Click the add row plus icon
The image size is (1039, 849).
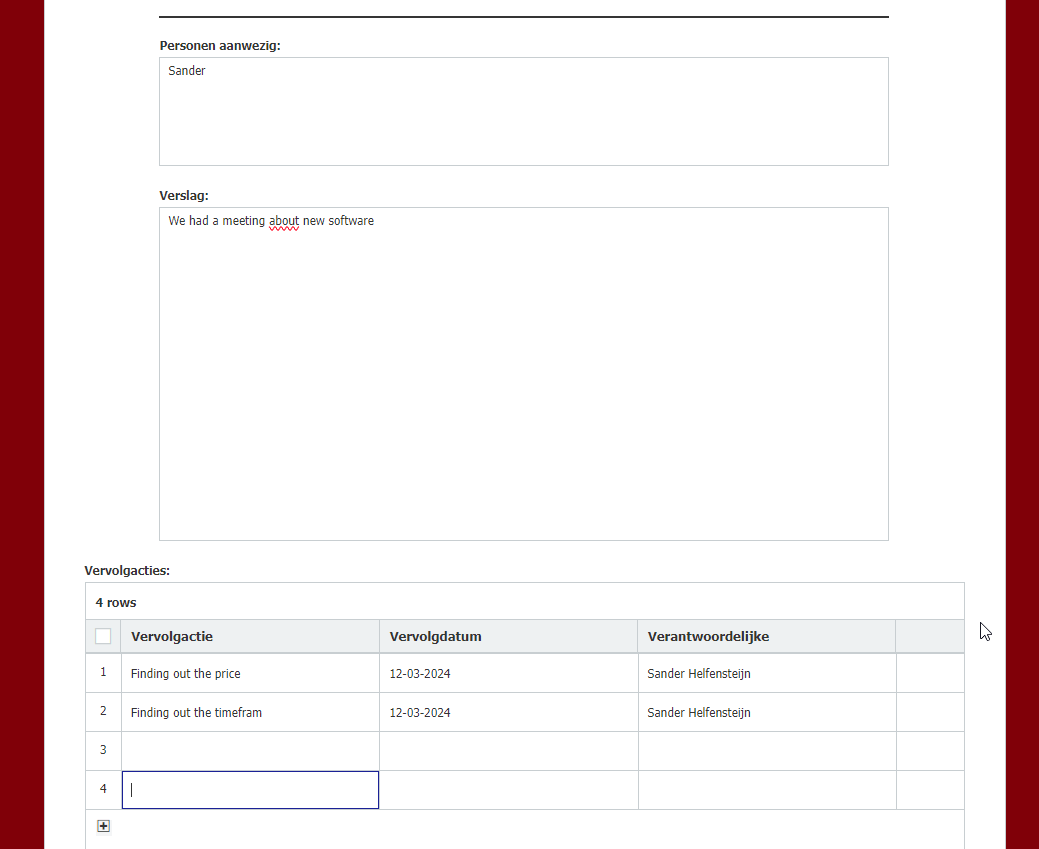103,826
